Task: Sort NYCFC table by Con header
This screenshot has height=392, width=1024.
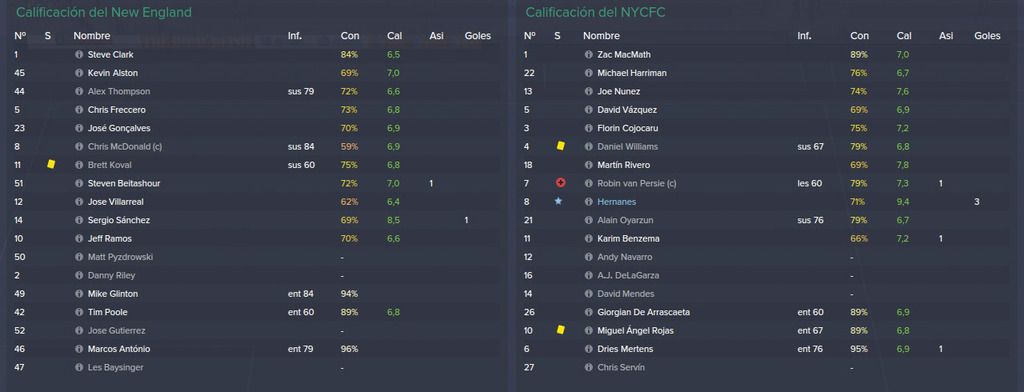Action: [859, 36]
